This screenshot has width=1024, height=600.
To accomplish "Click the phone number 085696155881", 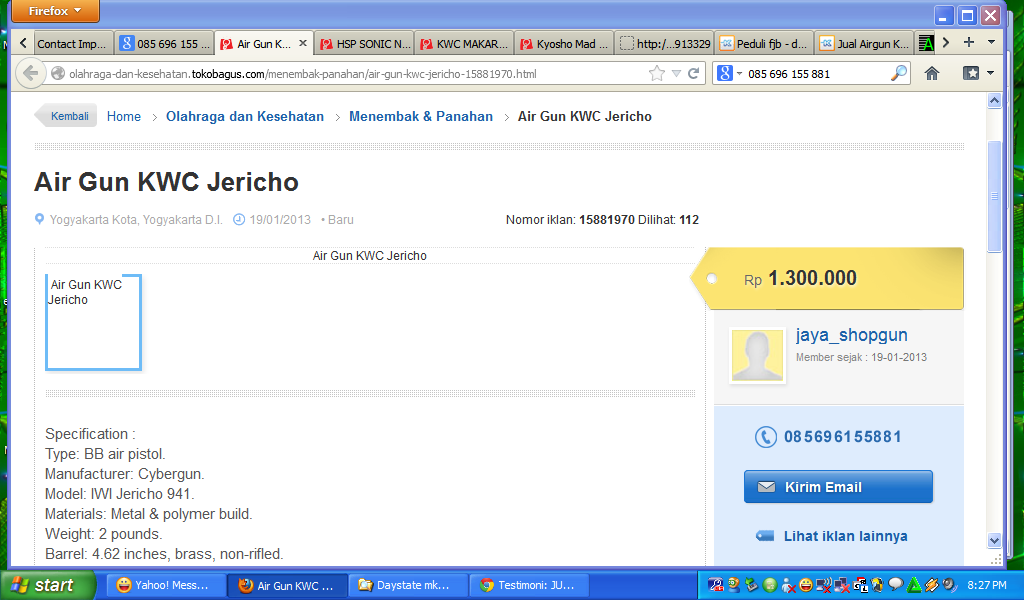I will point(842,437).
